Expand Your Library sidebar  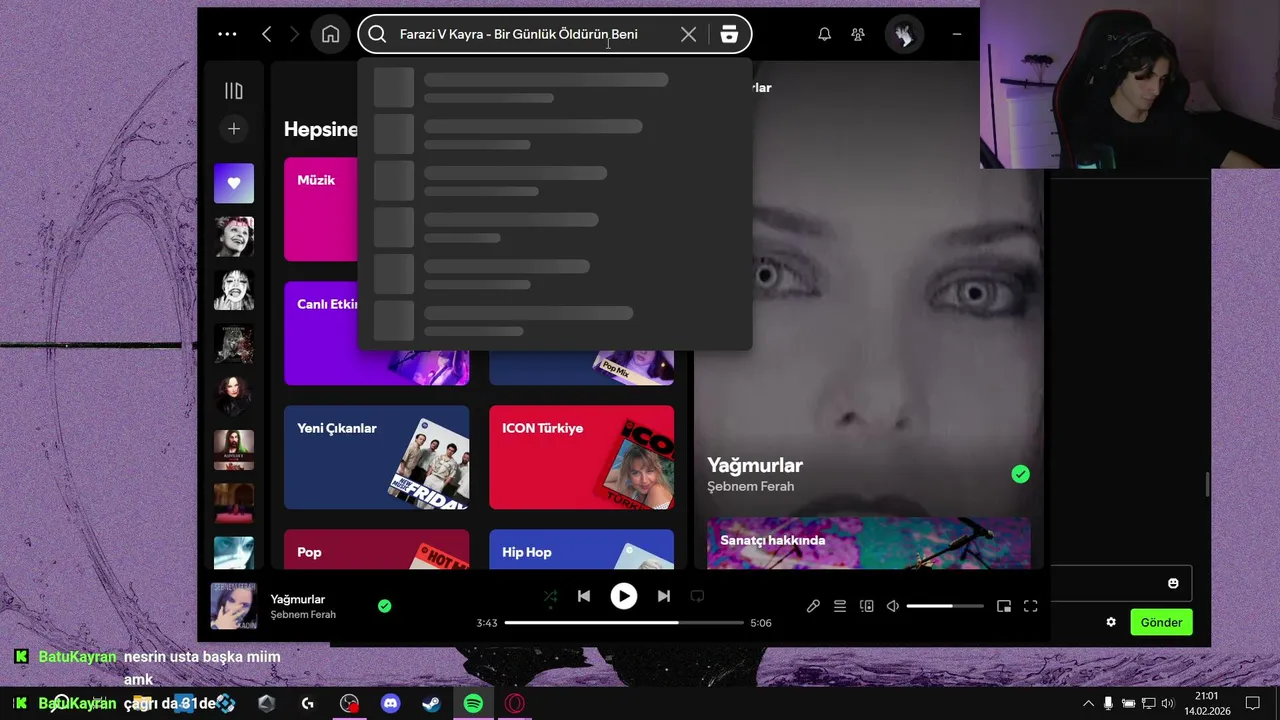pyautogui.click(x=234, y=91)
